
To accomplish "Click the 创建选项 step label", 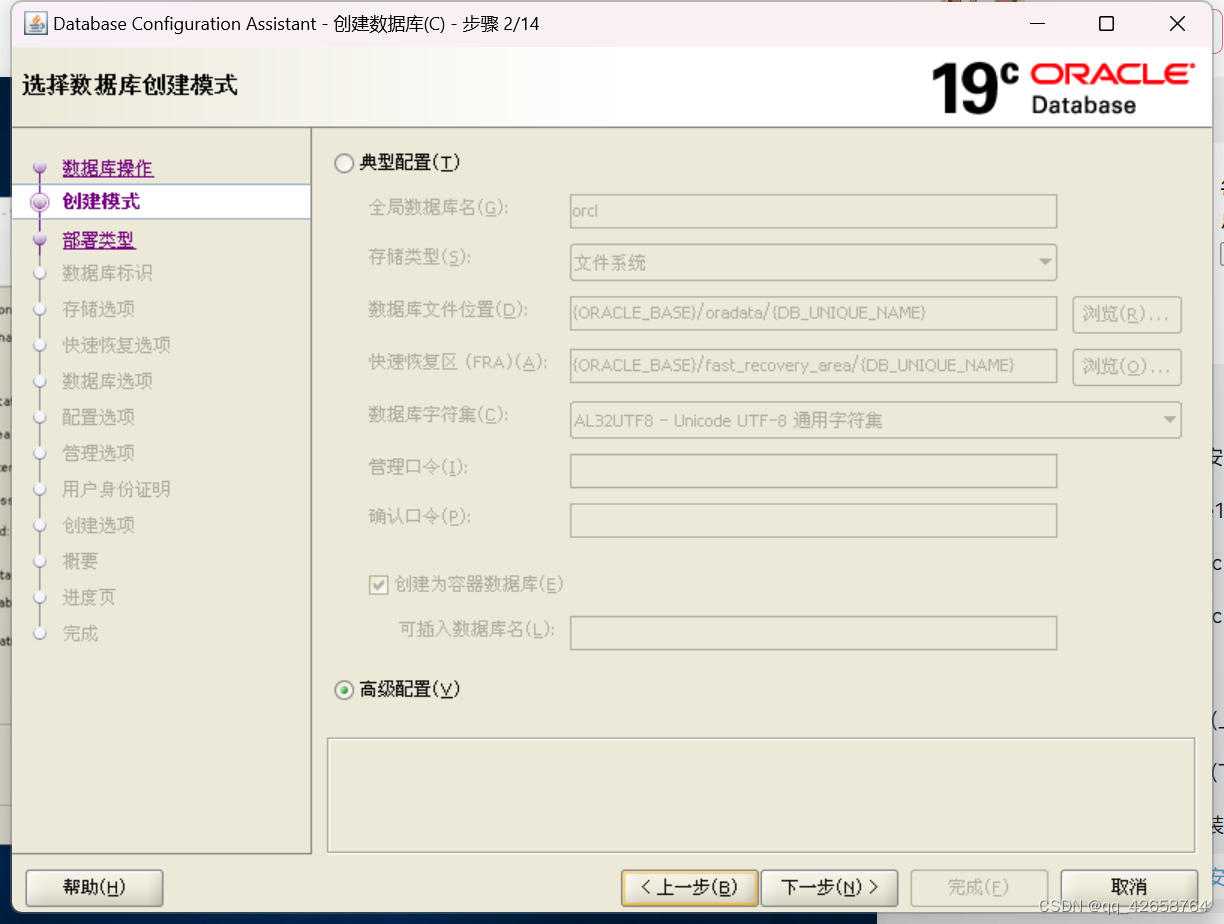I will [x=98, y=525].
